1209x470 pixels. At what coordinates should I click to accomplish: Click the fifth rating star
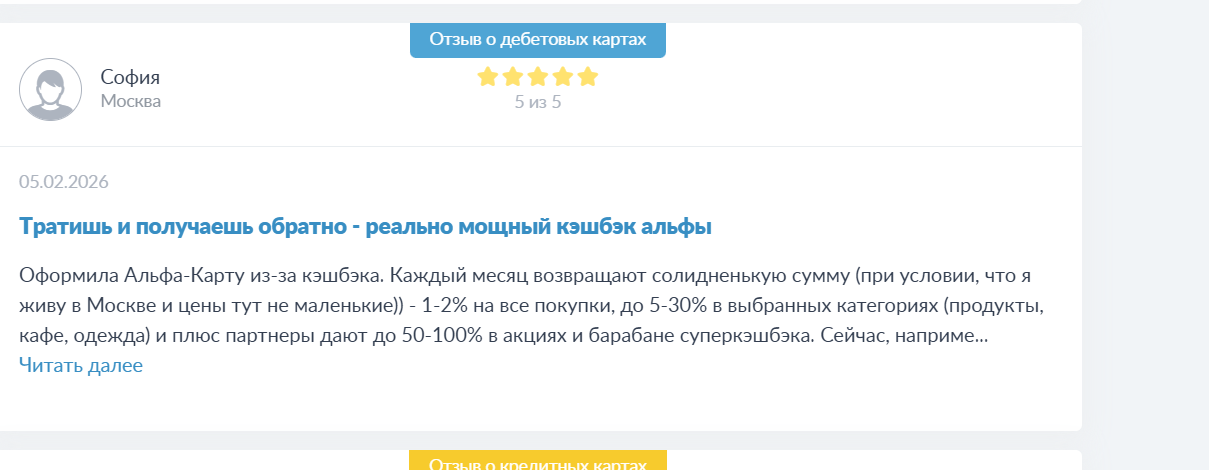click(x=588, y=77)
